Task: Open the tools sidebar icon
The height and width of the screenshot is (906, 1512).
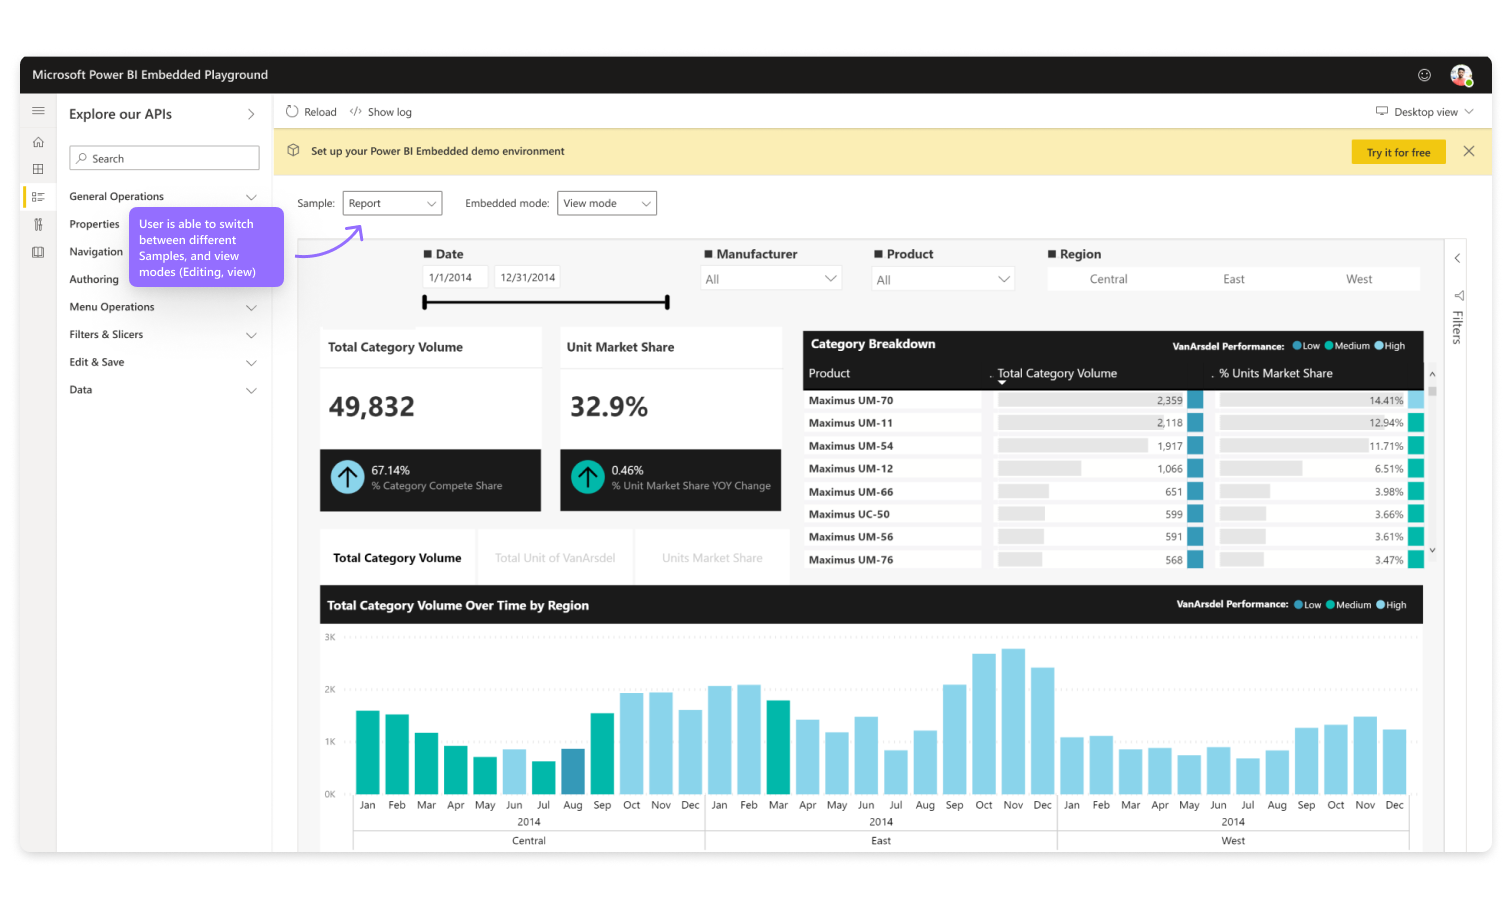Action: pyautogui.click(x=38, y=225)
